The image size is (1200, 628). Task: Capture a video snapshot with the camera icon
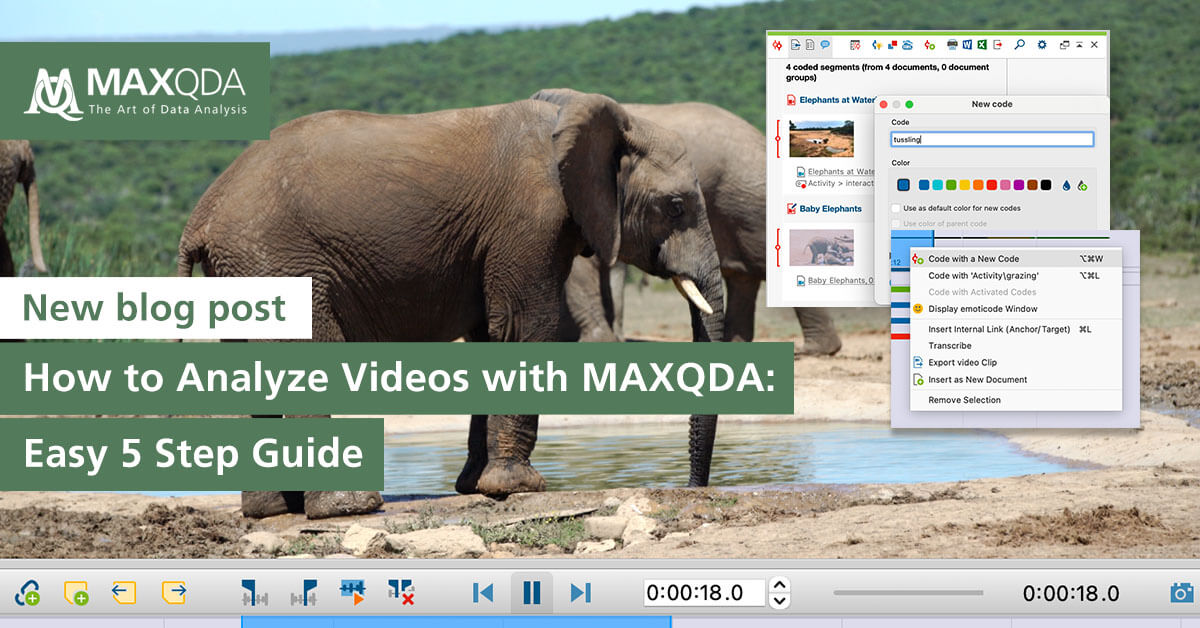pyautogui.click(x=1181, y=591)
